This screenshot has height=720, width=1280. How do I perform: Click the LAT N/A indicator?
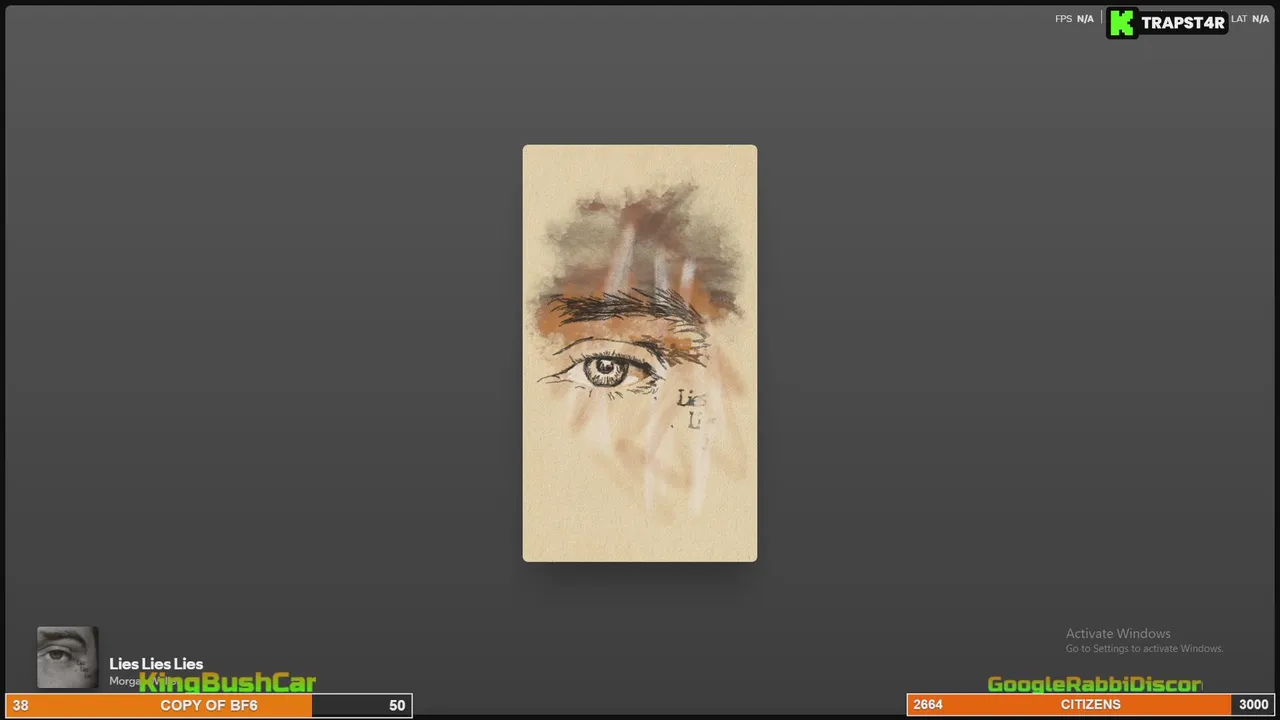pos(1250,19)
